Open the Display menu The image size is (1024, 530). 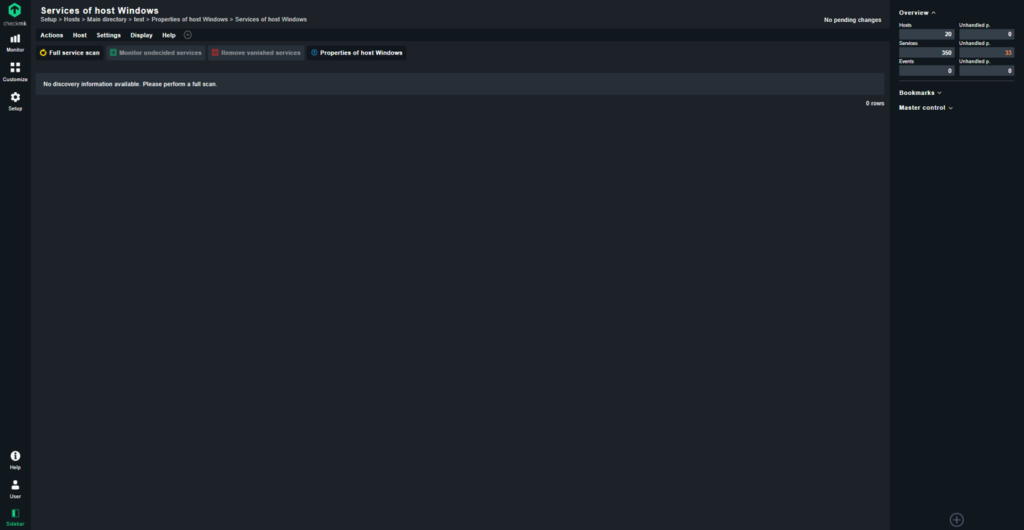tap(141, 35)
